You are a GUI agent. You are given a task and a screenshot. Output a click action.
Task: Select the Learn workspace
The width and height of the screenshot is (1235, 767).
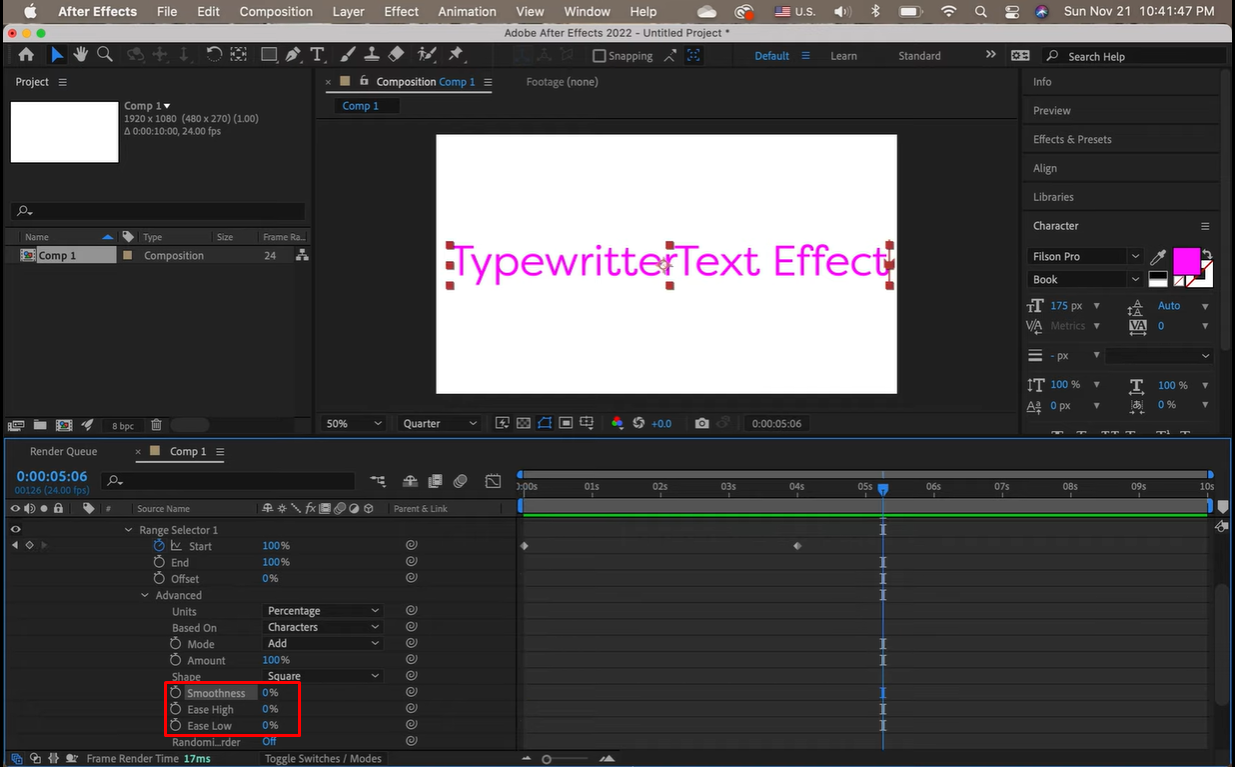[843, 56]
